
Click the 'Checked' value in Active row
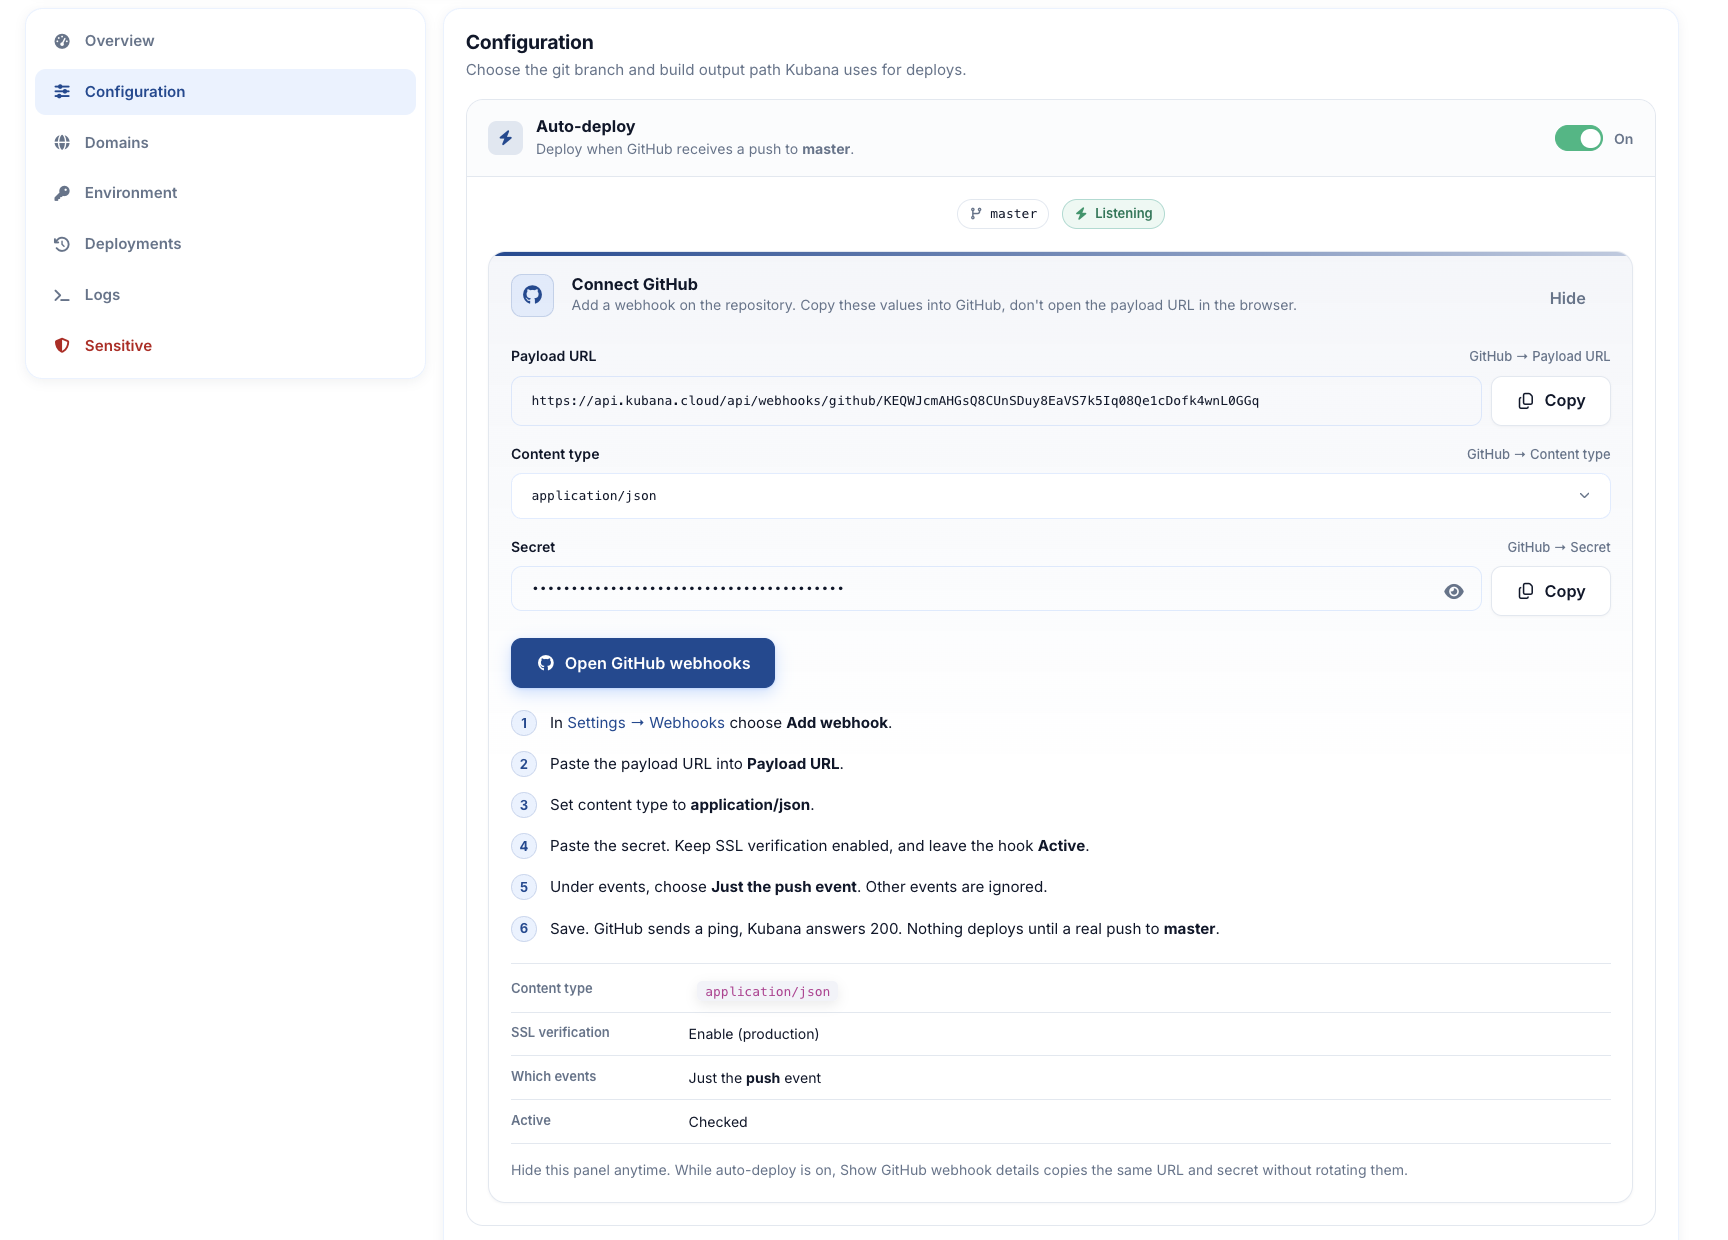718,1122
